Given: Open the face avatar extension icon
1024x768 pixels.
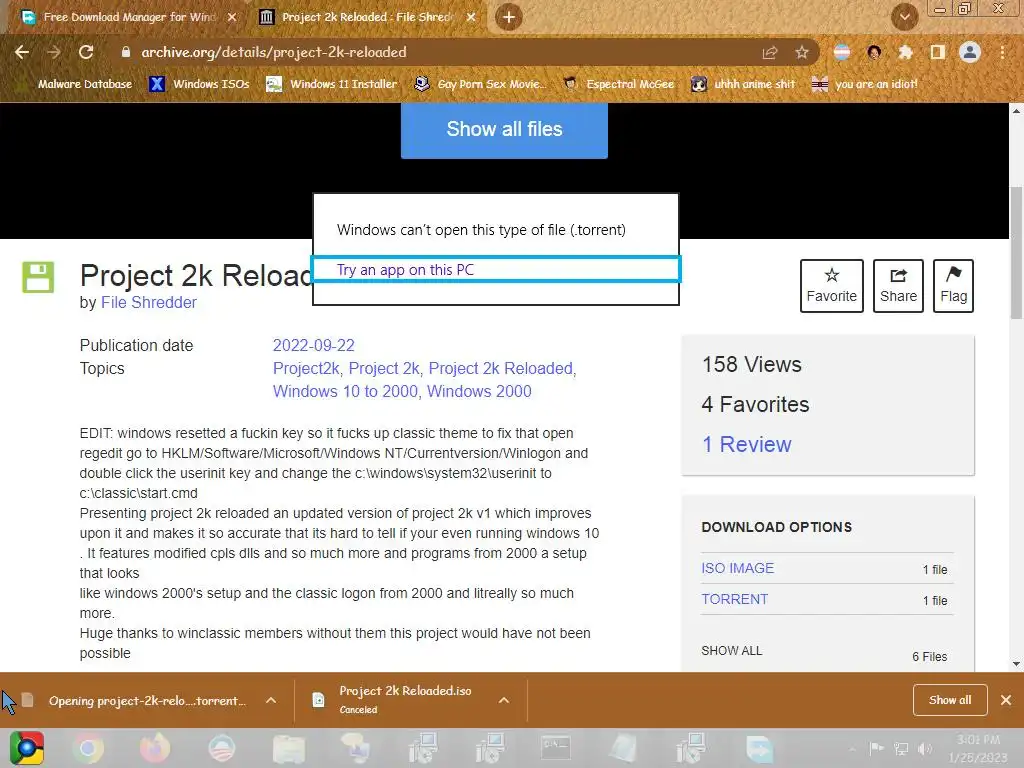Looking at the screenshot, I should click(874, 52).
